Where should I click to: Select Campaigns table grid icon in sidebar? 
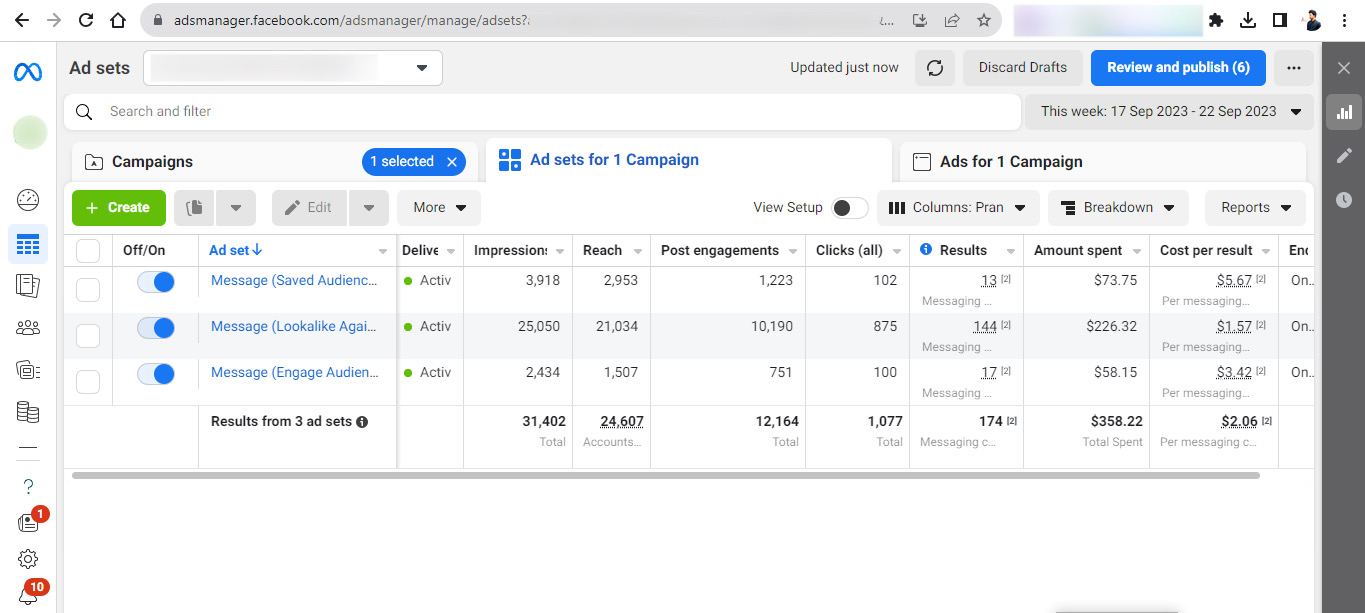[28, 244]
